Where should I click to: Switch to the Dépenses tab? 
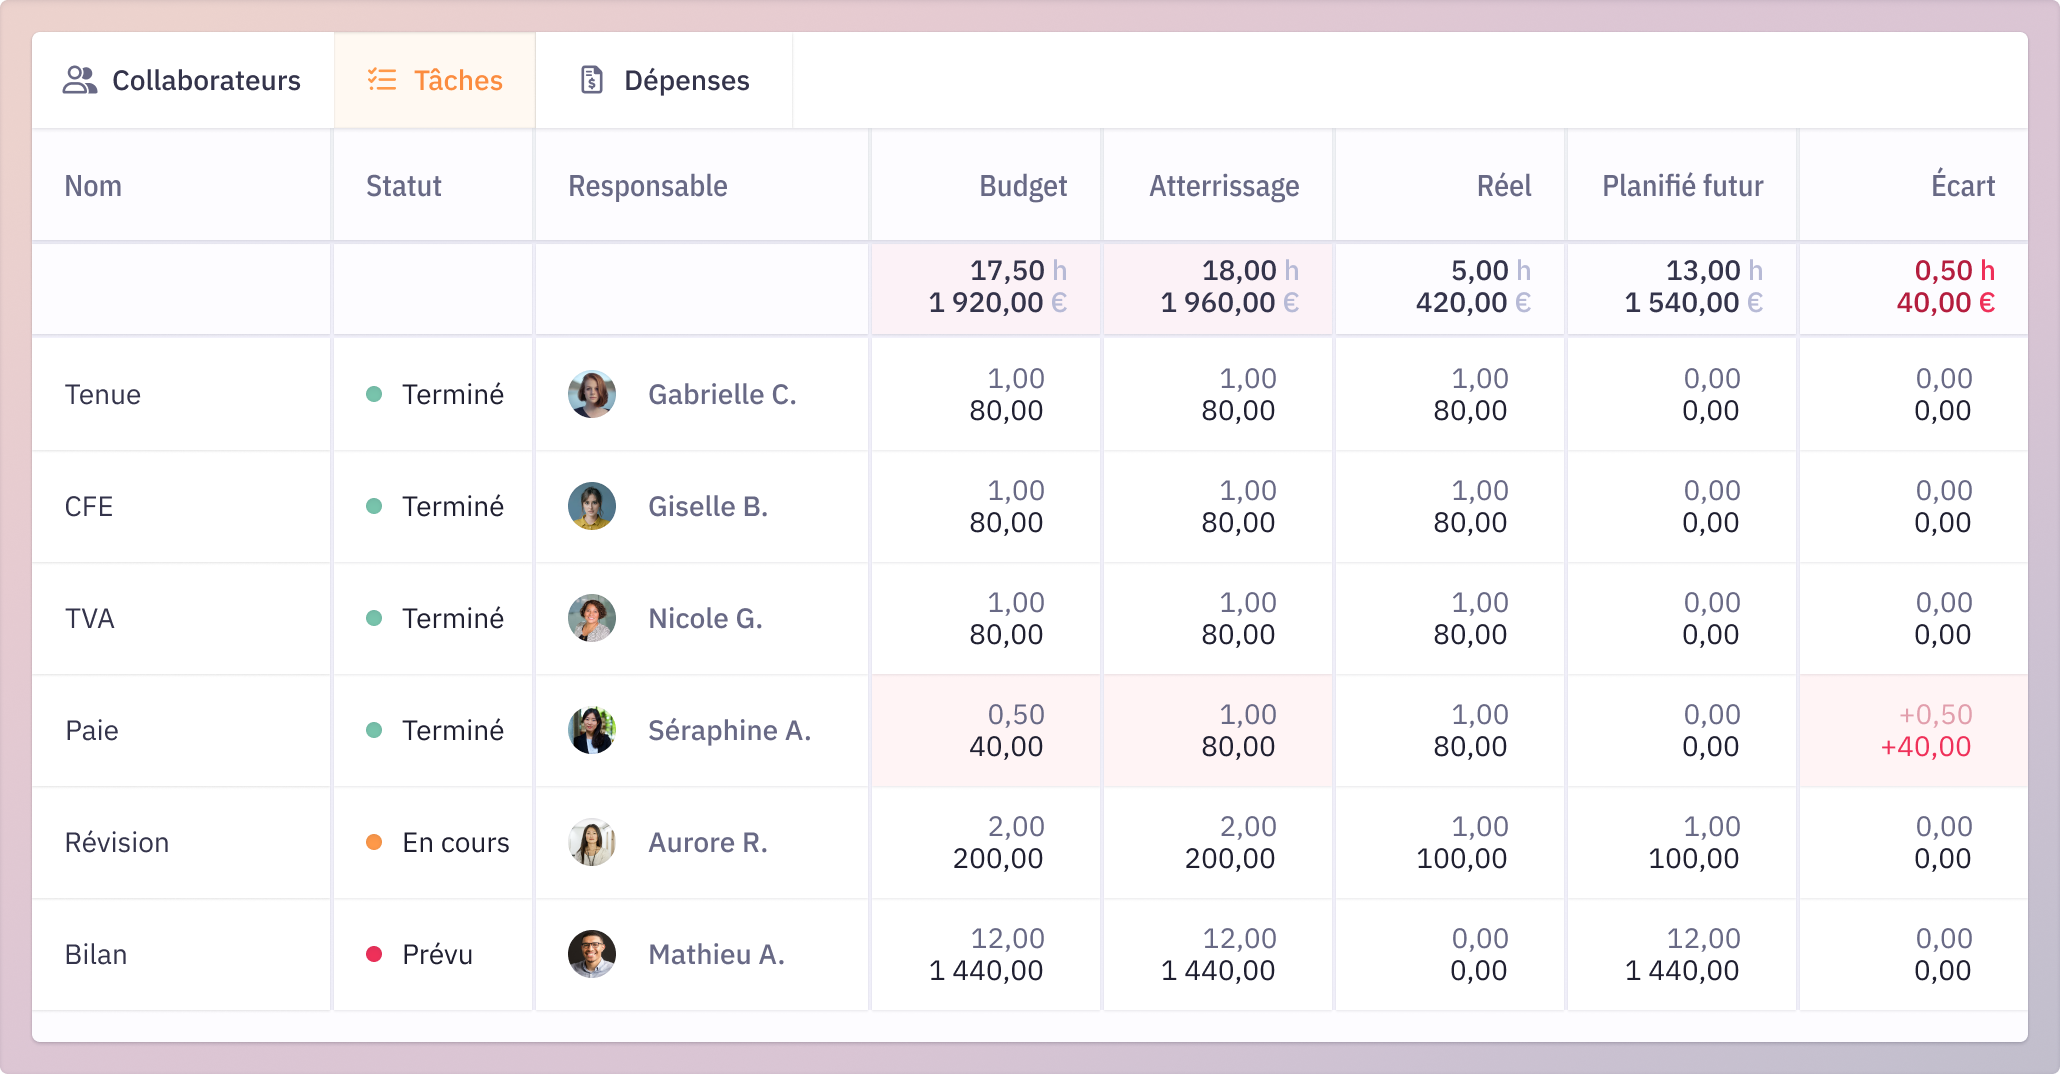(664, 80)
